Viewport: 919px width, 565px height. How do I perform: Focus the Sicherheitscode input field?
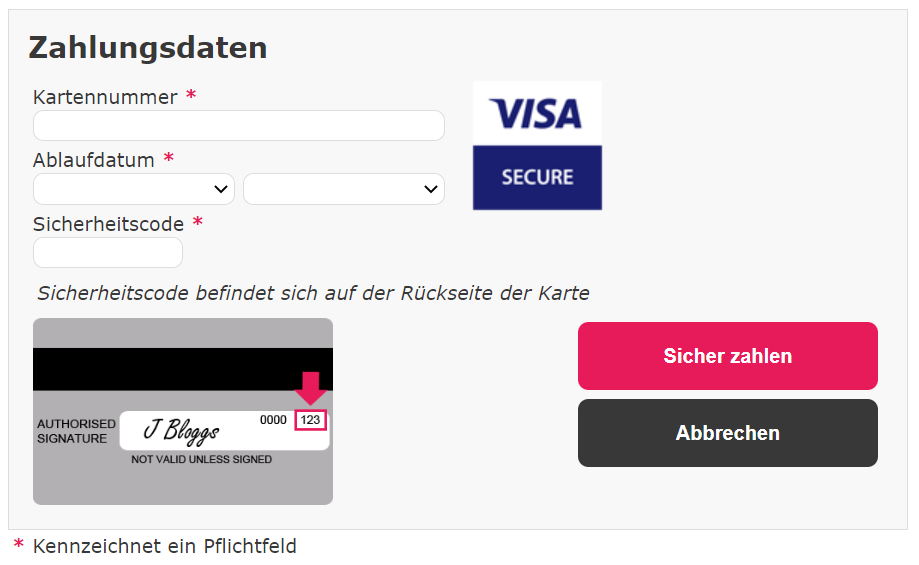pos(108,253)
